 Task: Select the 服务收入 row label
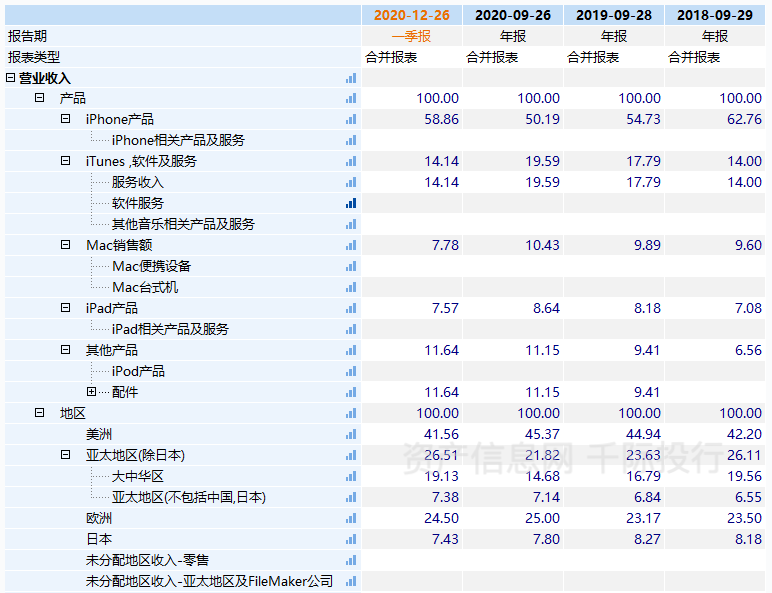tap(137, 182)
